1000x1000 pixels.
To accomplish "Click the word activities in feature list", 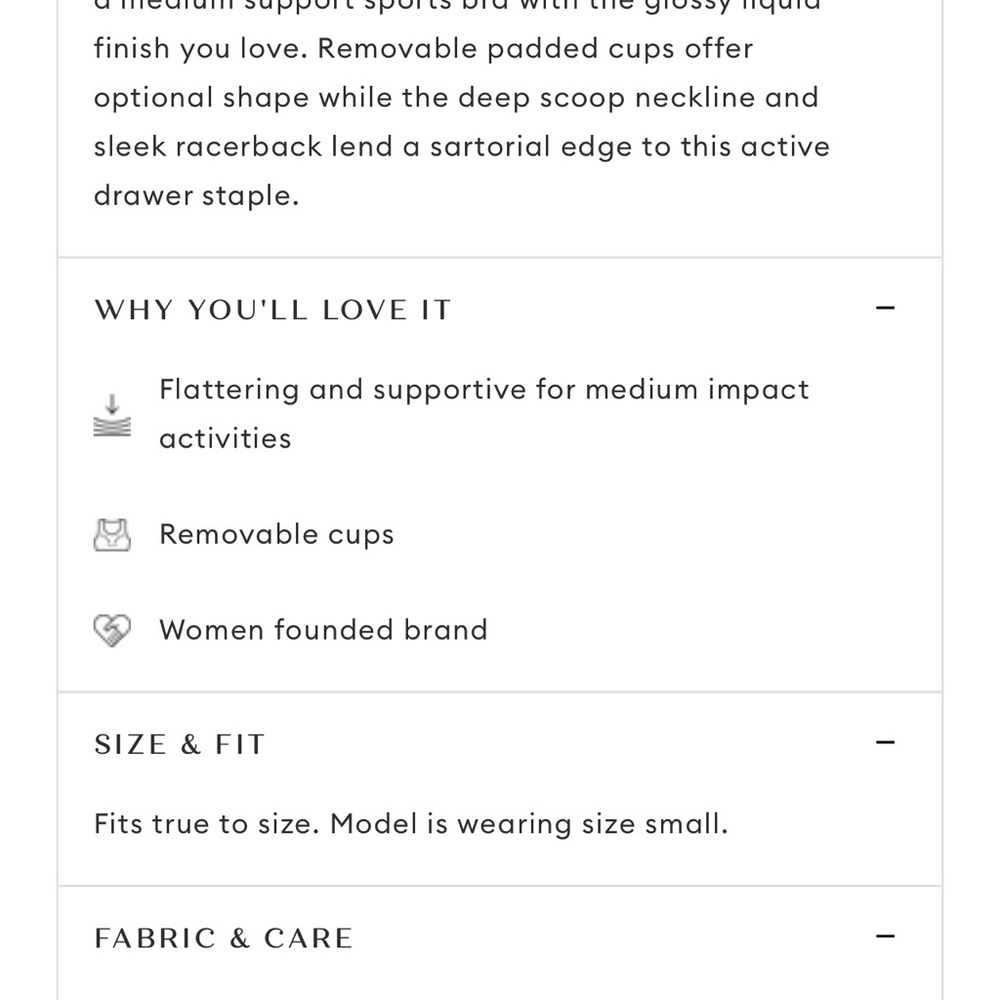I will point(225,439).
